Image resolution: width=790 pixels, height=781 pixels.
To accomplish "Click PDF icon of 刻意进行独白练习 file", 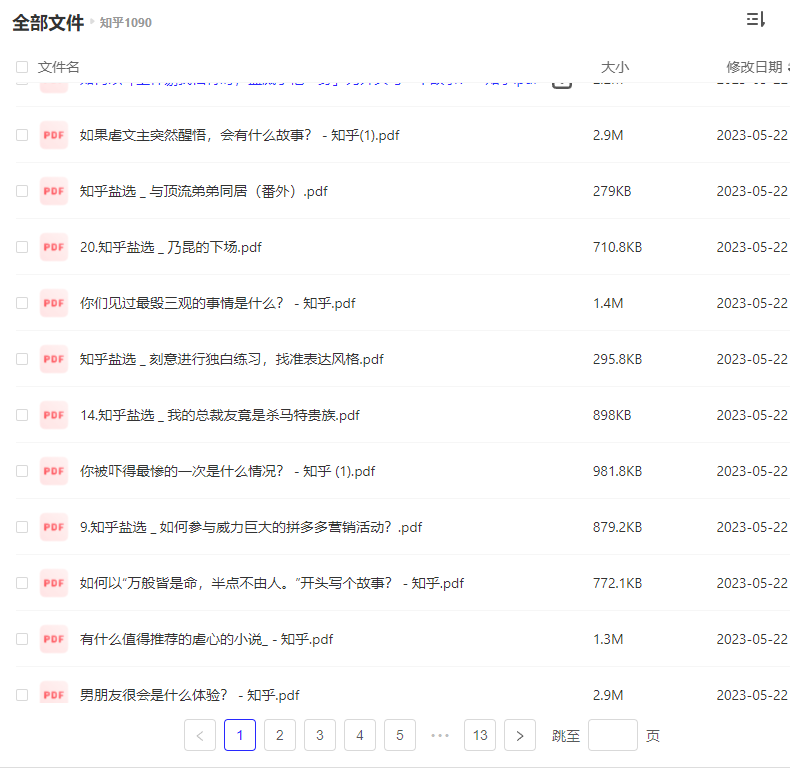I will pyautogui.click(x=54, y=359).
